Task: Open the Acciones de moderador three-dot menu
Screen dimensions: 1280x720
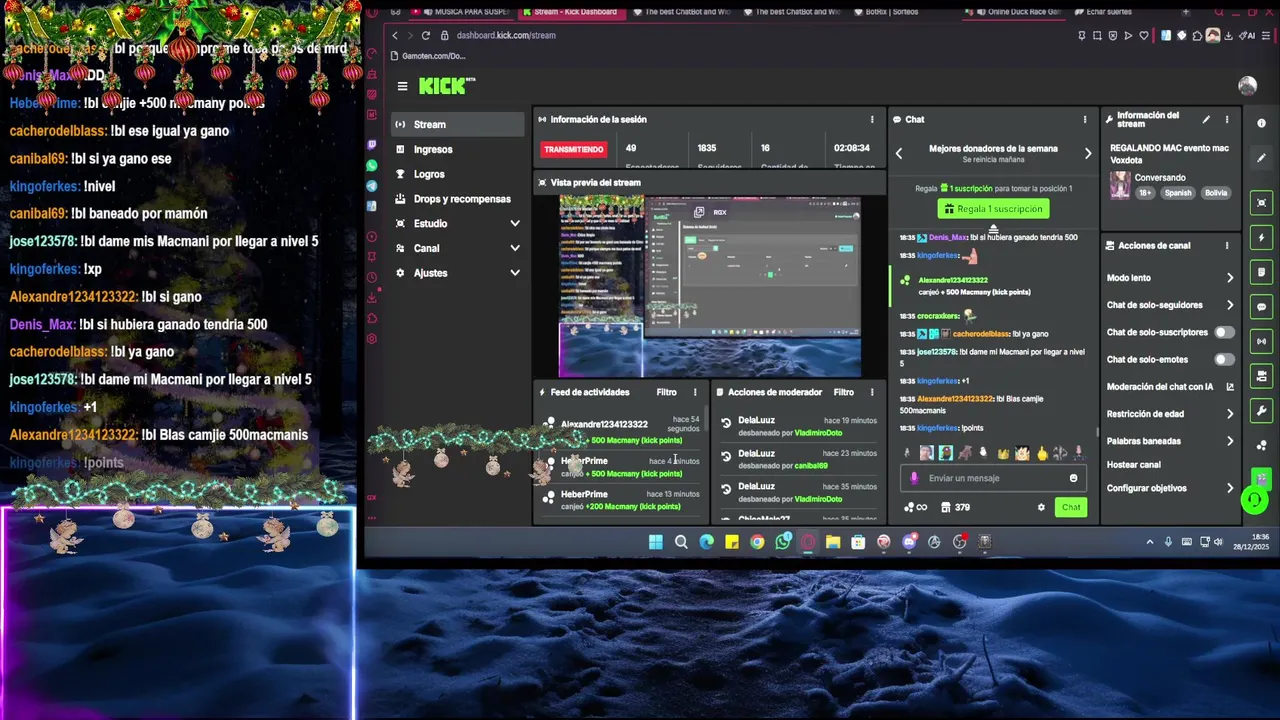Action: (x=872, y=392)
